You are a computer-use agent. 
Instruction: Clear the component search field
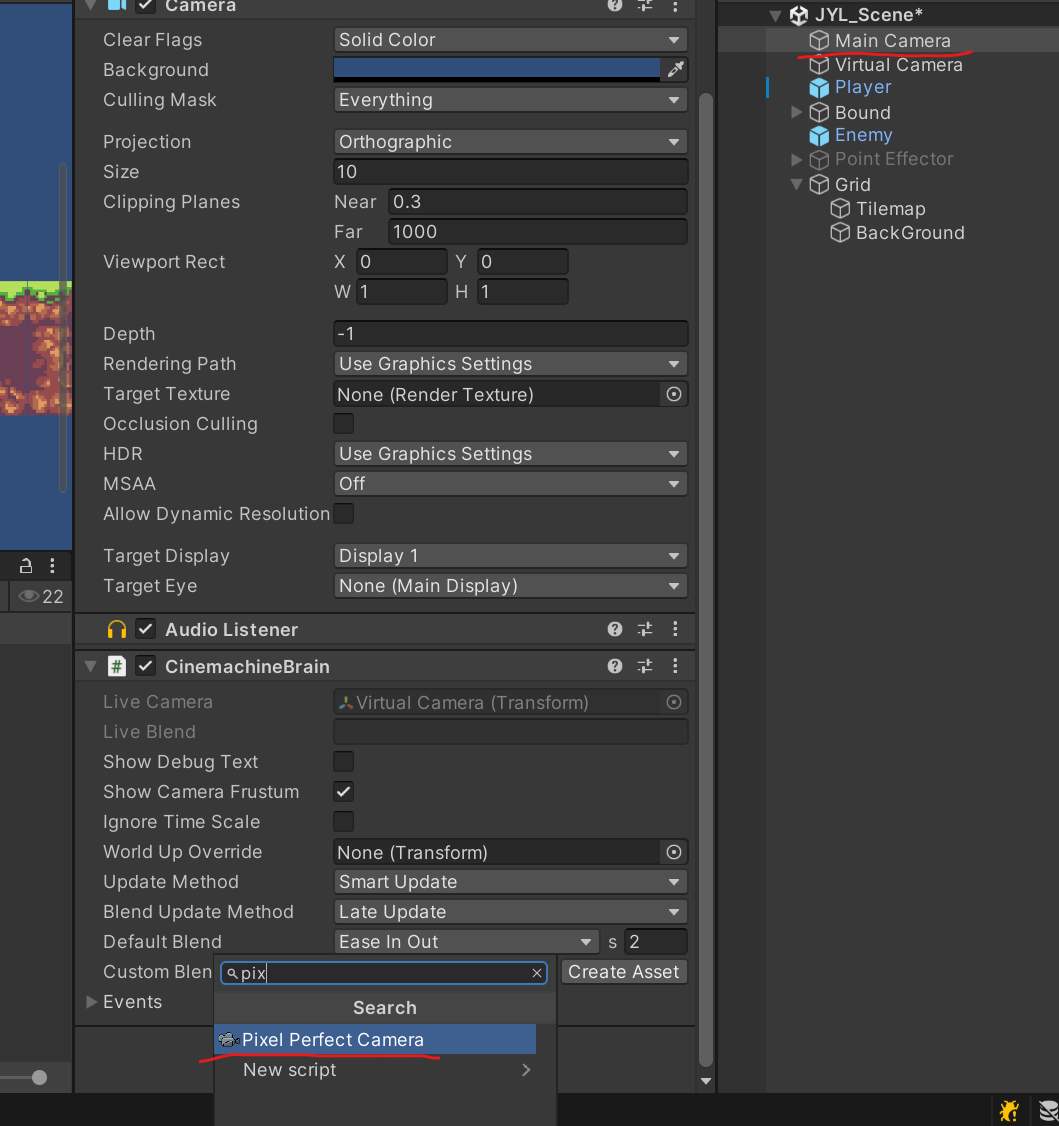coord(536,973)
